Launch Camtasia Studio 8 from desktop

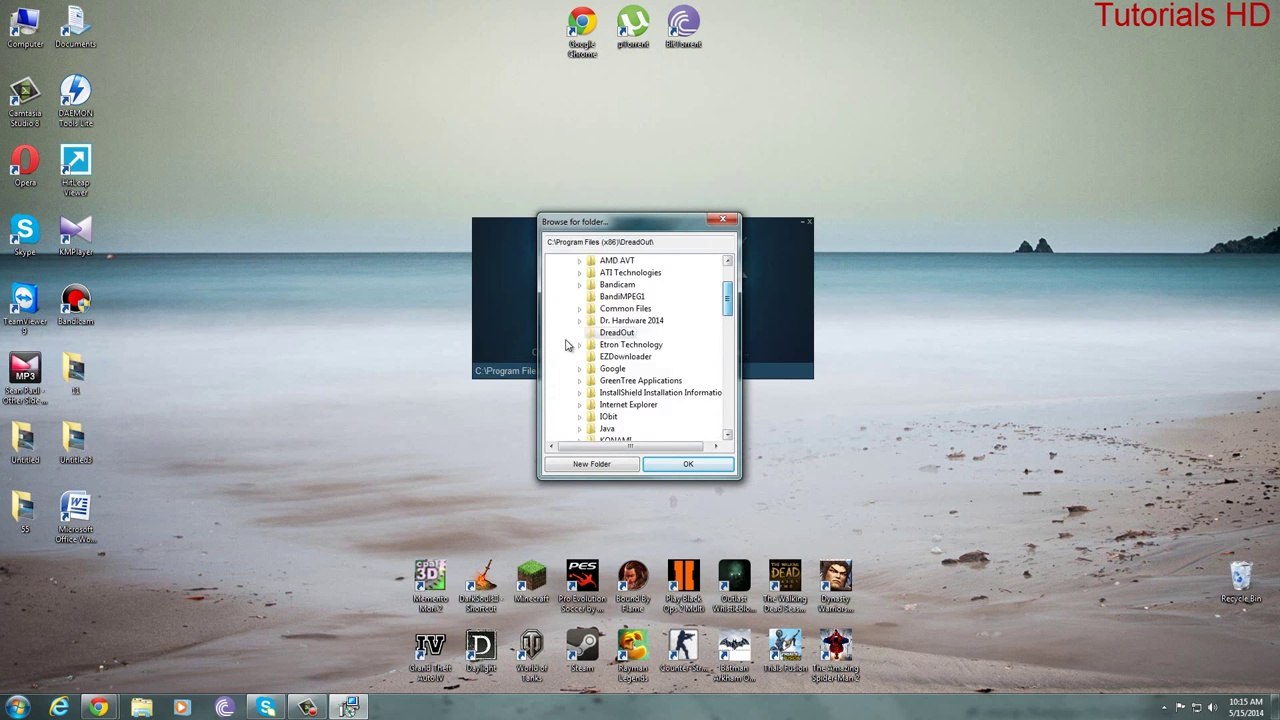pos(25,103)
